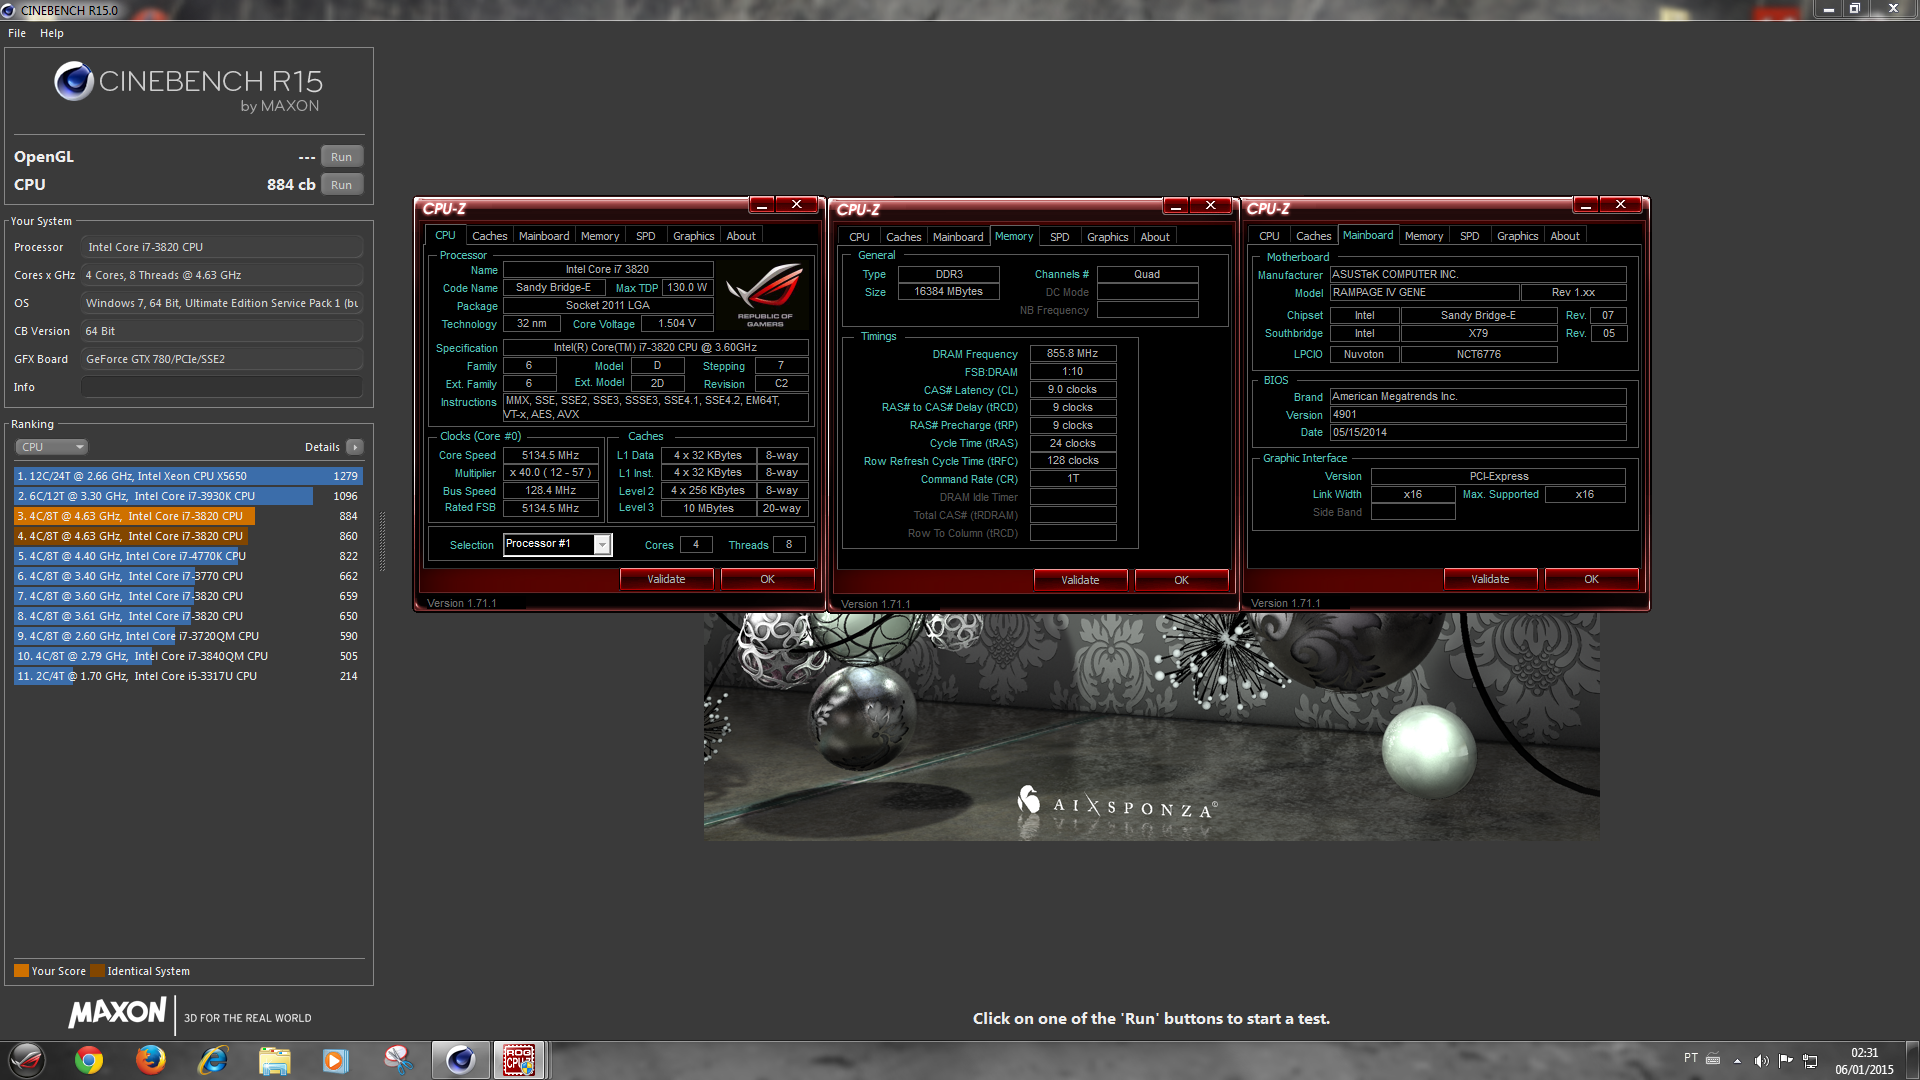
Task: Click the Cinebench R15 logo sphere icon
Action: 74,81
